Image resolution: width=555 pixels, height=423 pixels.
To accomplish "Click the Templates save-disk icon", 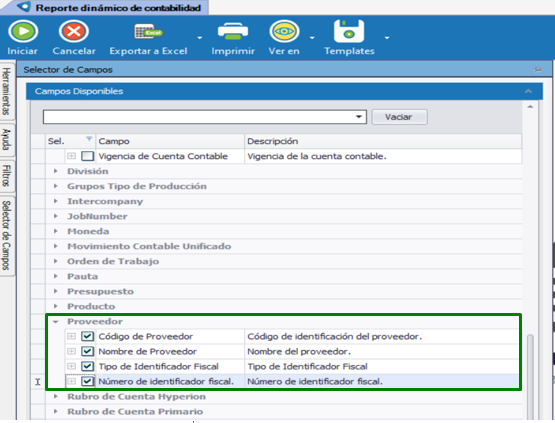I will (349, 32).
